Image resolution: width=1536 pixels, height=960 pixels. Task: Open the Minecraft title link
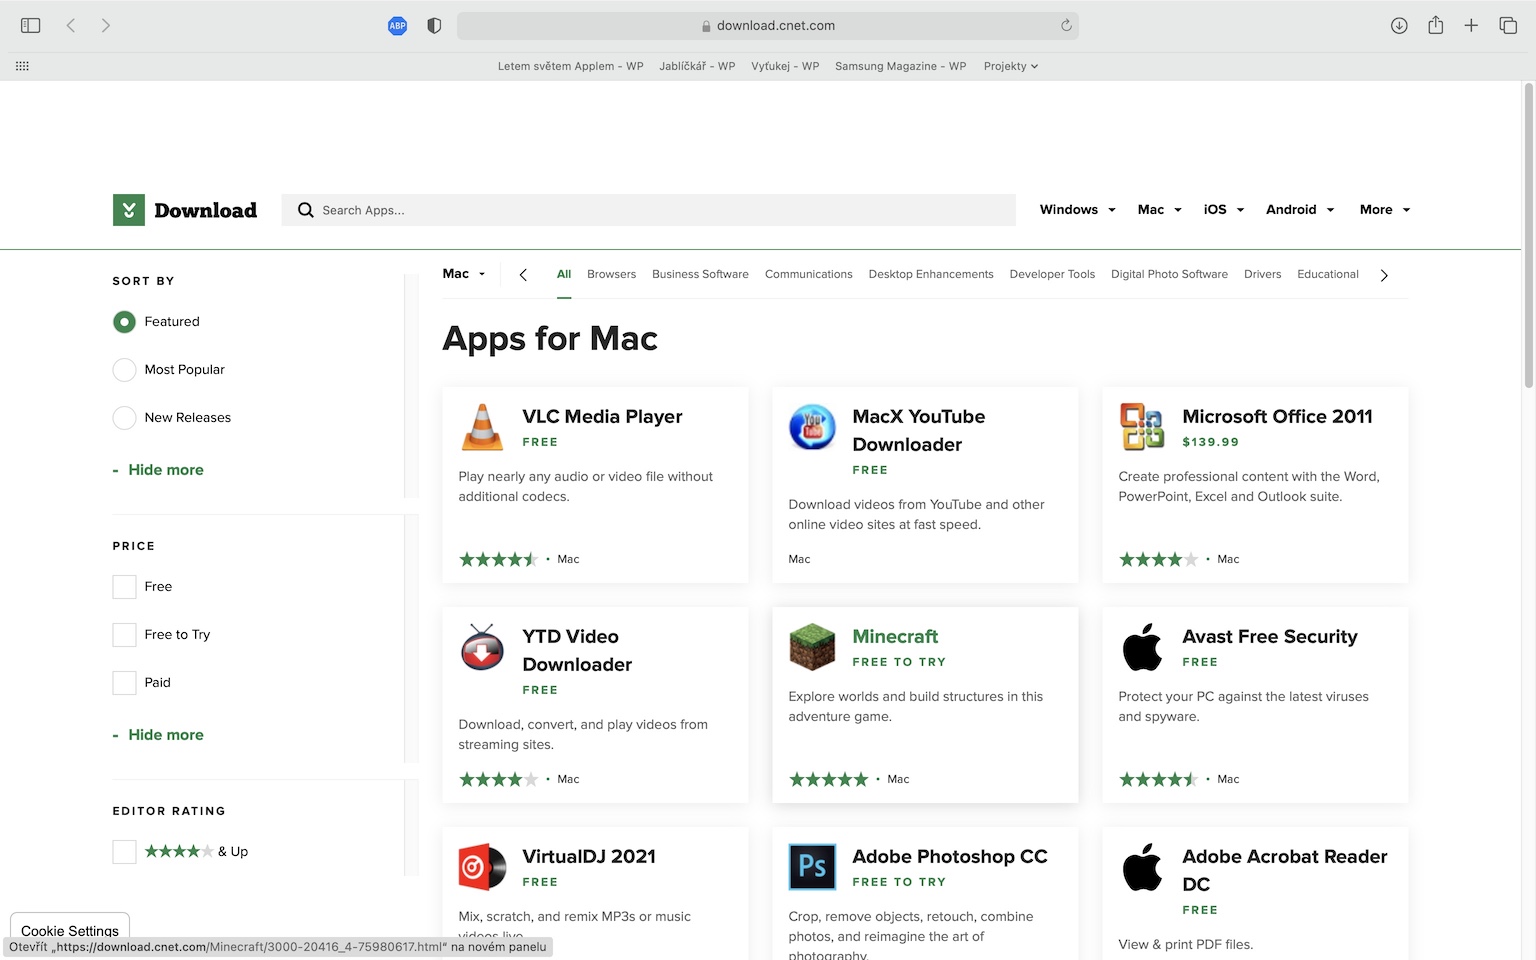tap(895, 637)
